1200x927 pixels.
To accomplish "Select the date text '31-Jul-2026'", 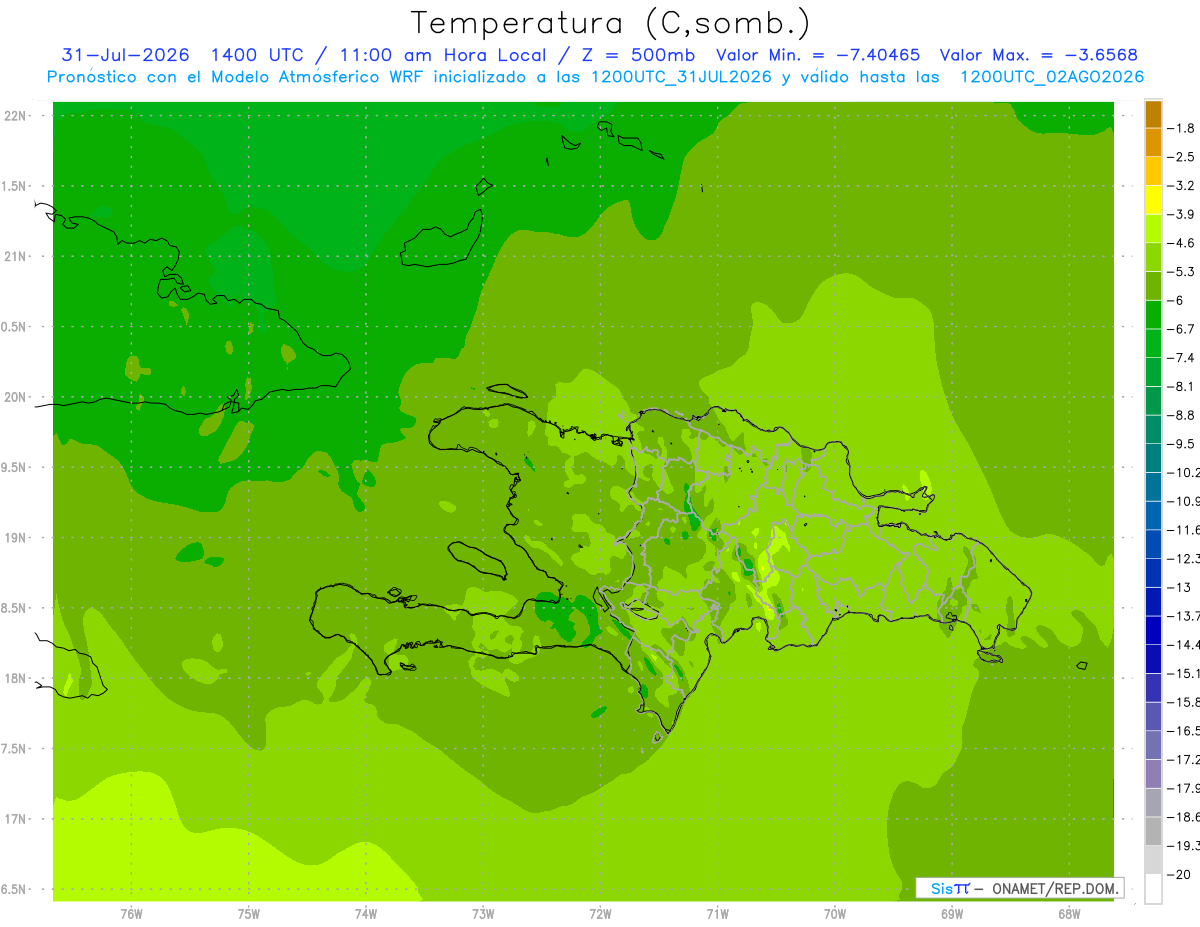I will coord(125,55).
